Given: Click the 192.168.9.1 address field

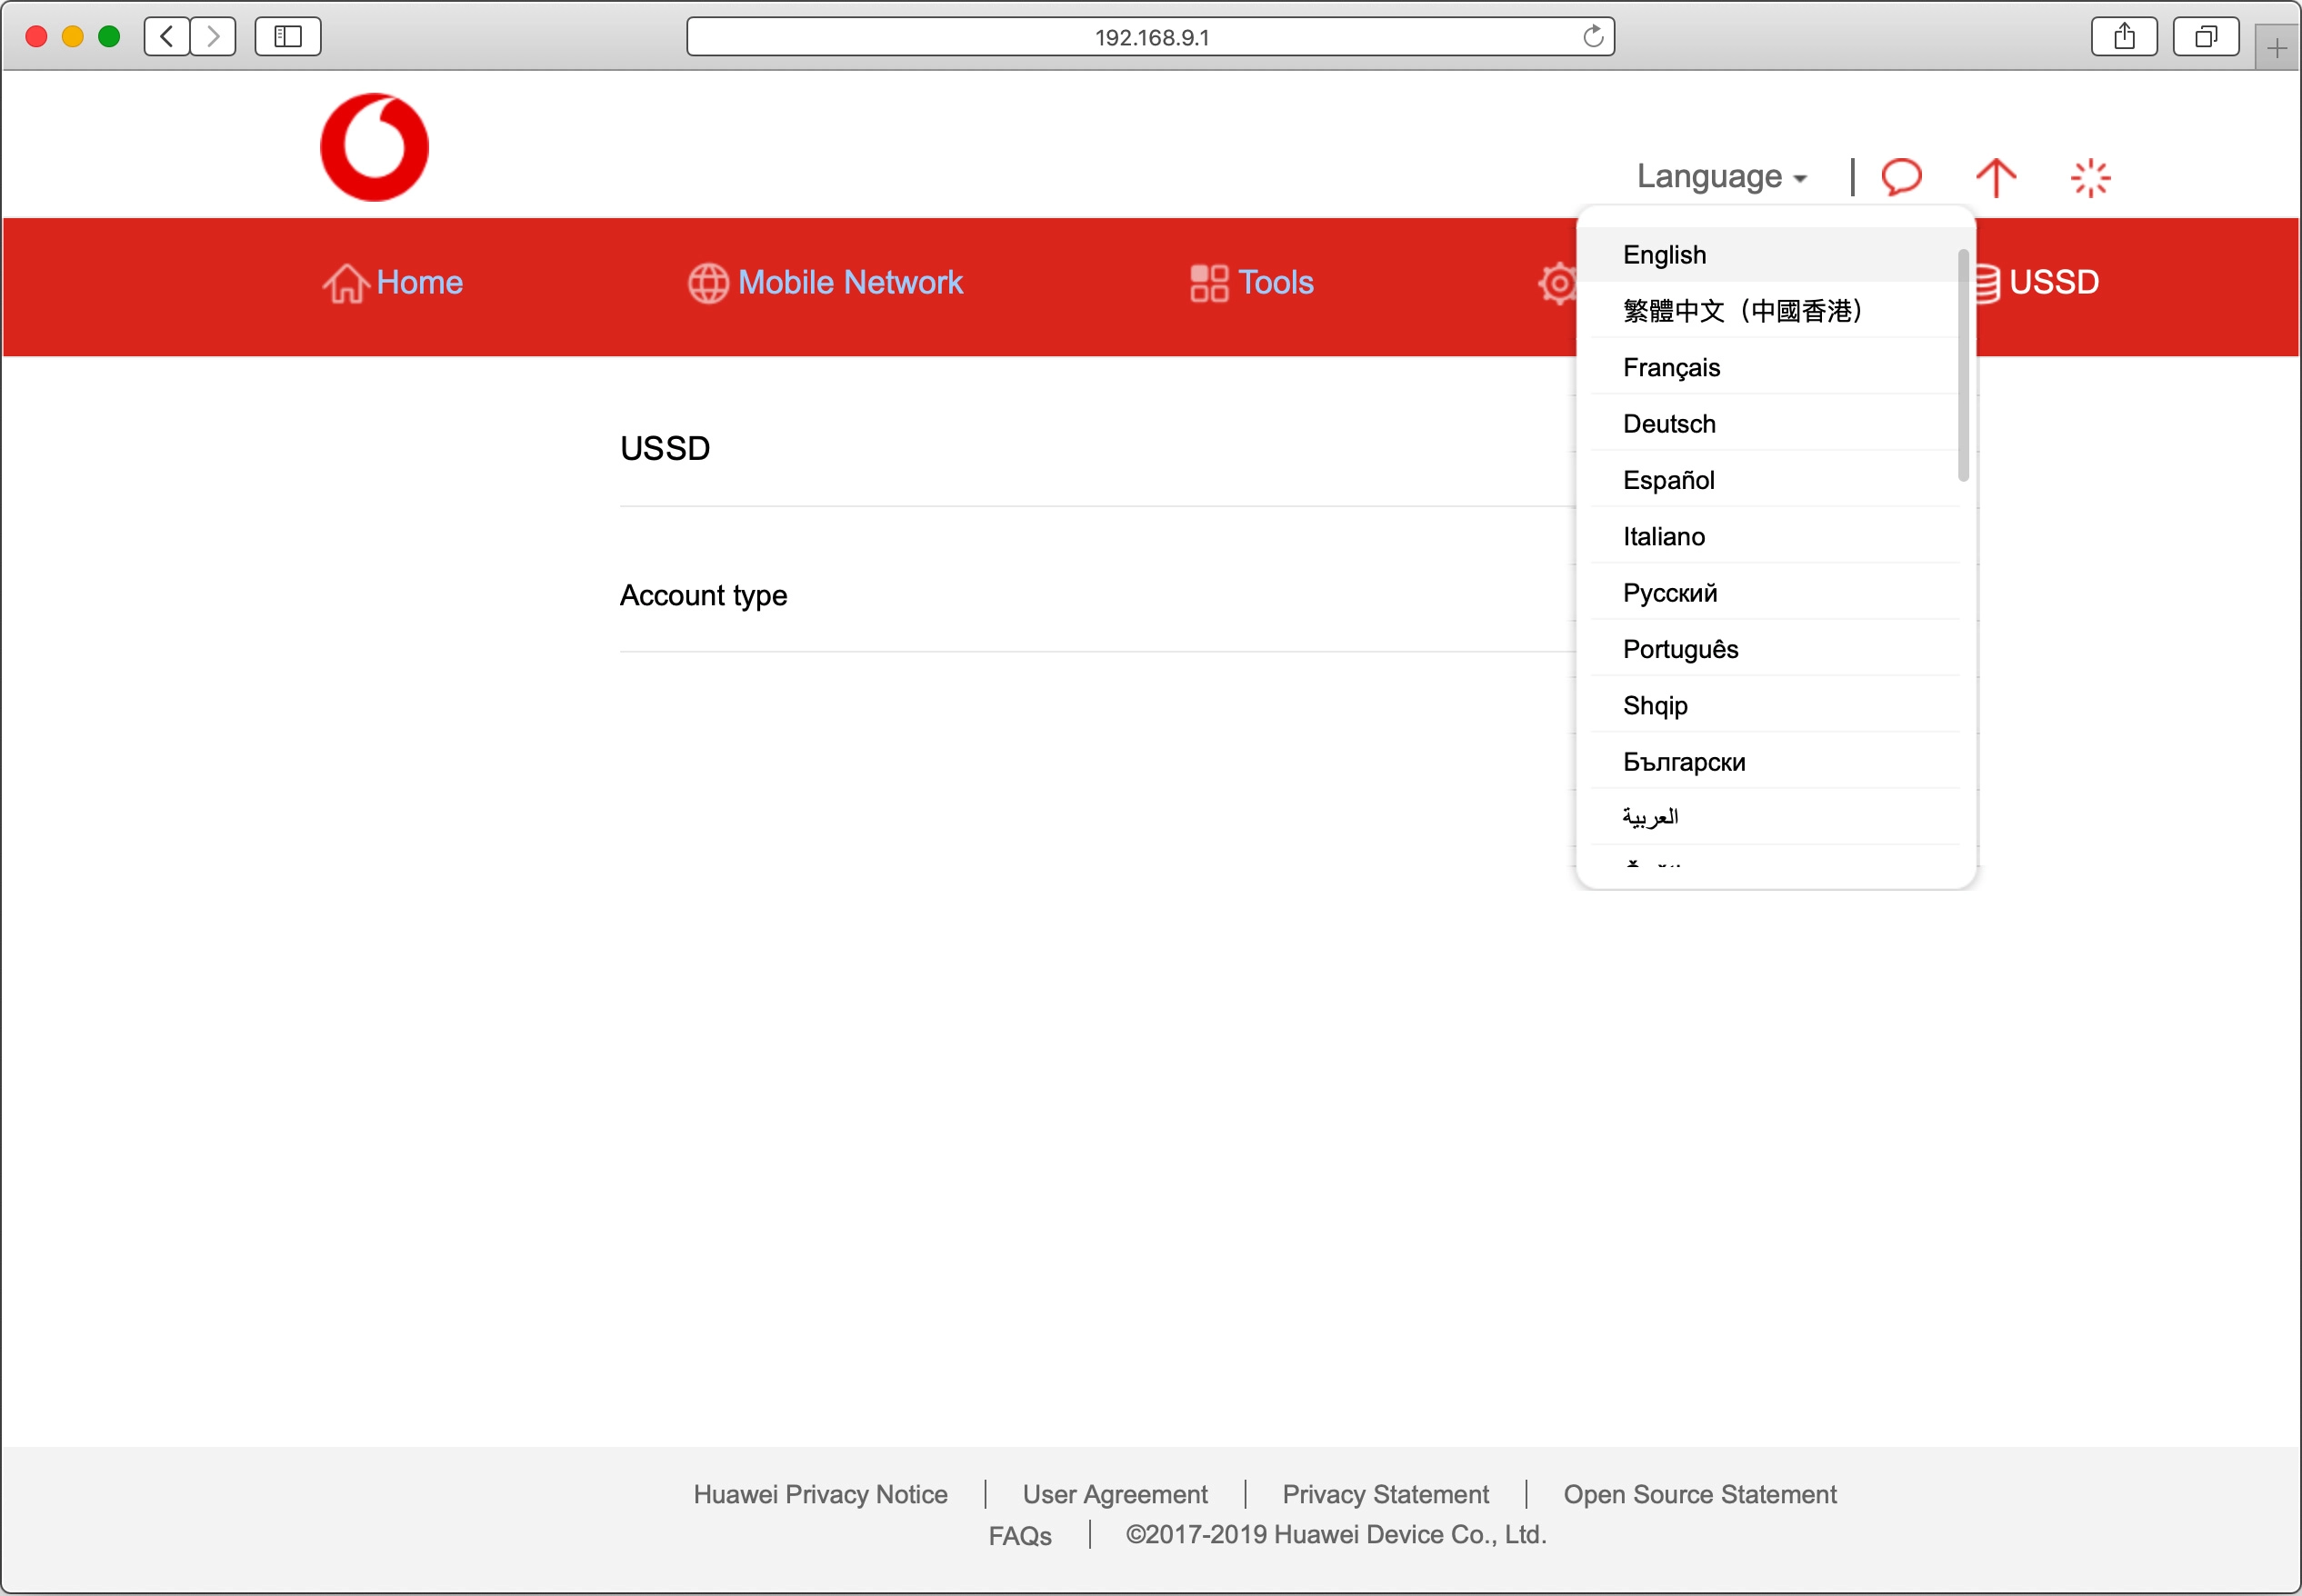Looking at the screenshot, I should pos(1150,37).
